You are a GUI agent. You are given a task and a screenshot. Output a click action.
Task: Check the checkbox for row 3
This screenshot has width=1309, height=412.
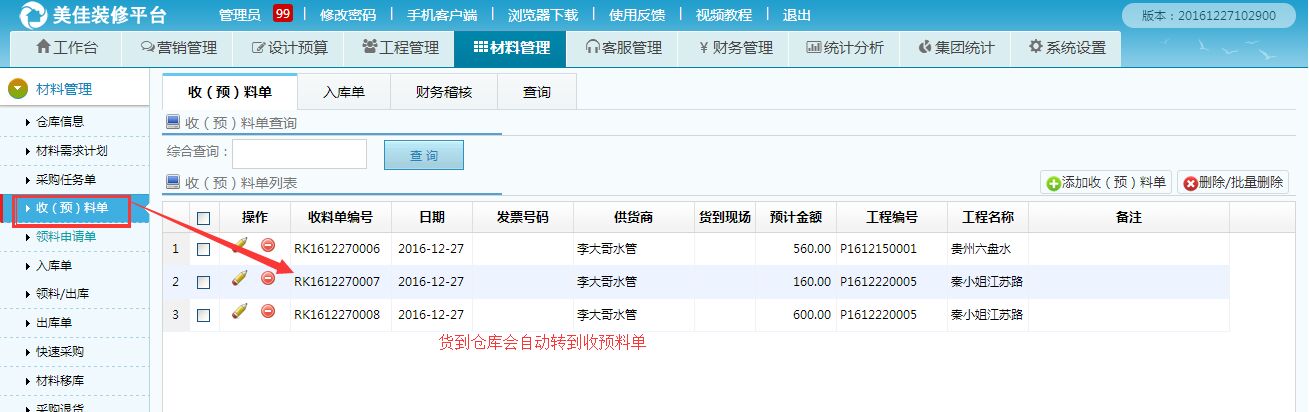tap(204, 315)
